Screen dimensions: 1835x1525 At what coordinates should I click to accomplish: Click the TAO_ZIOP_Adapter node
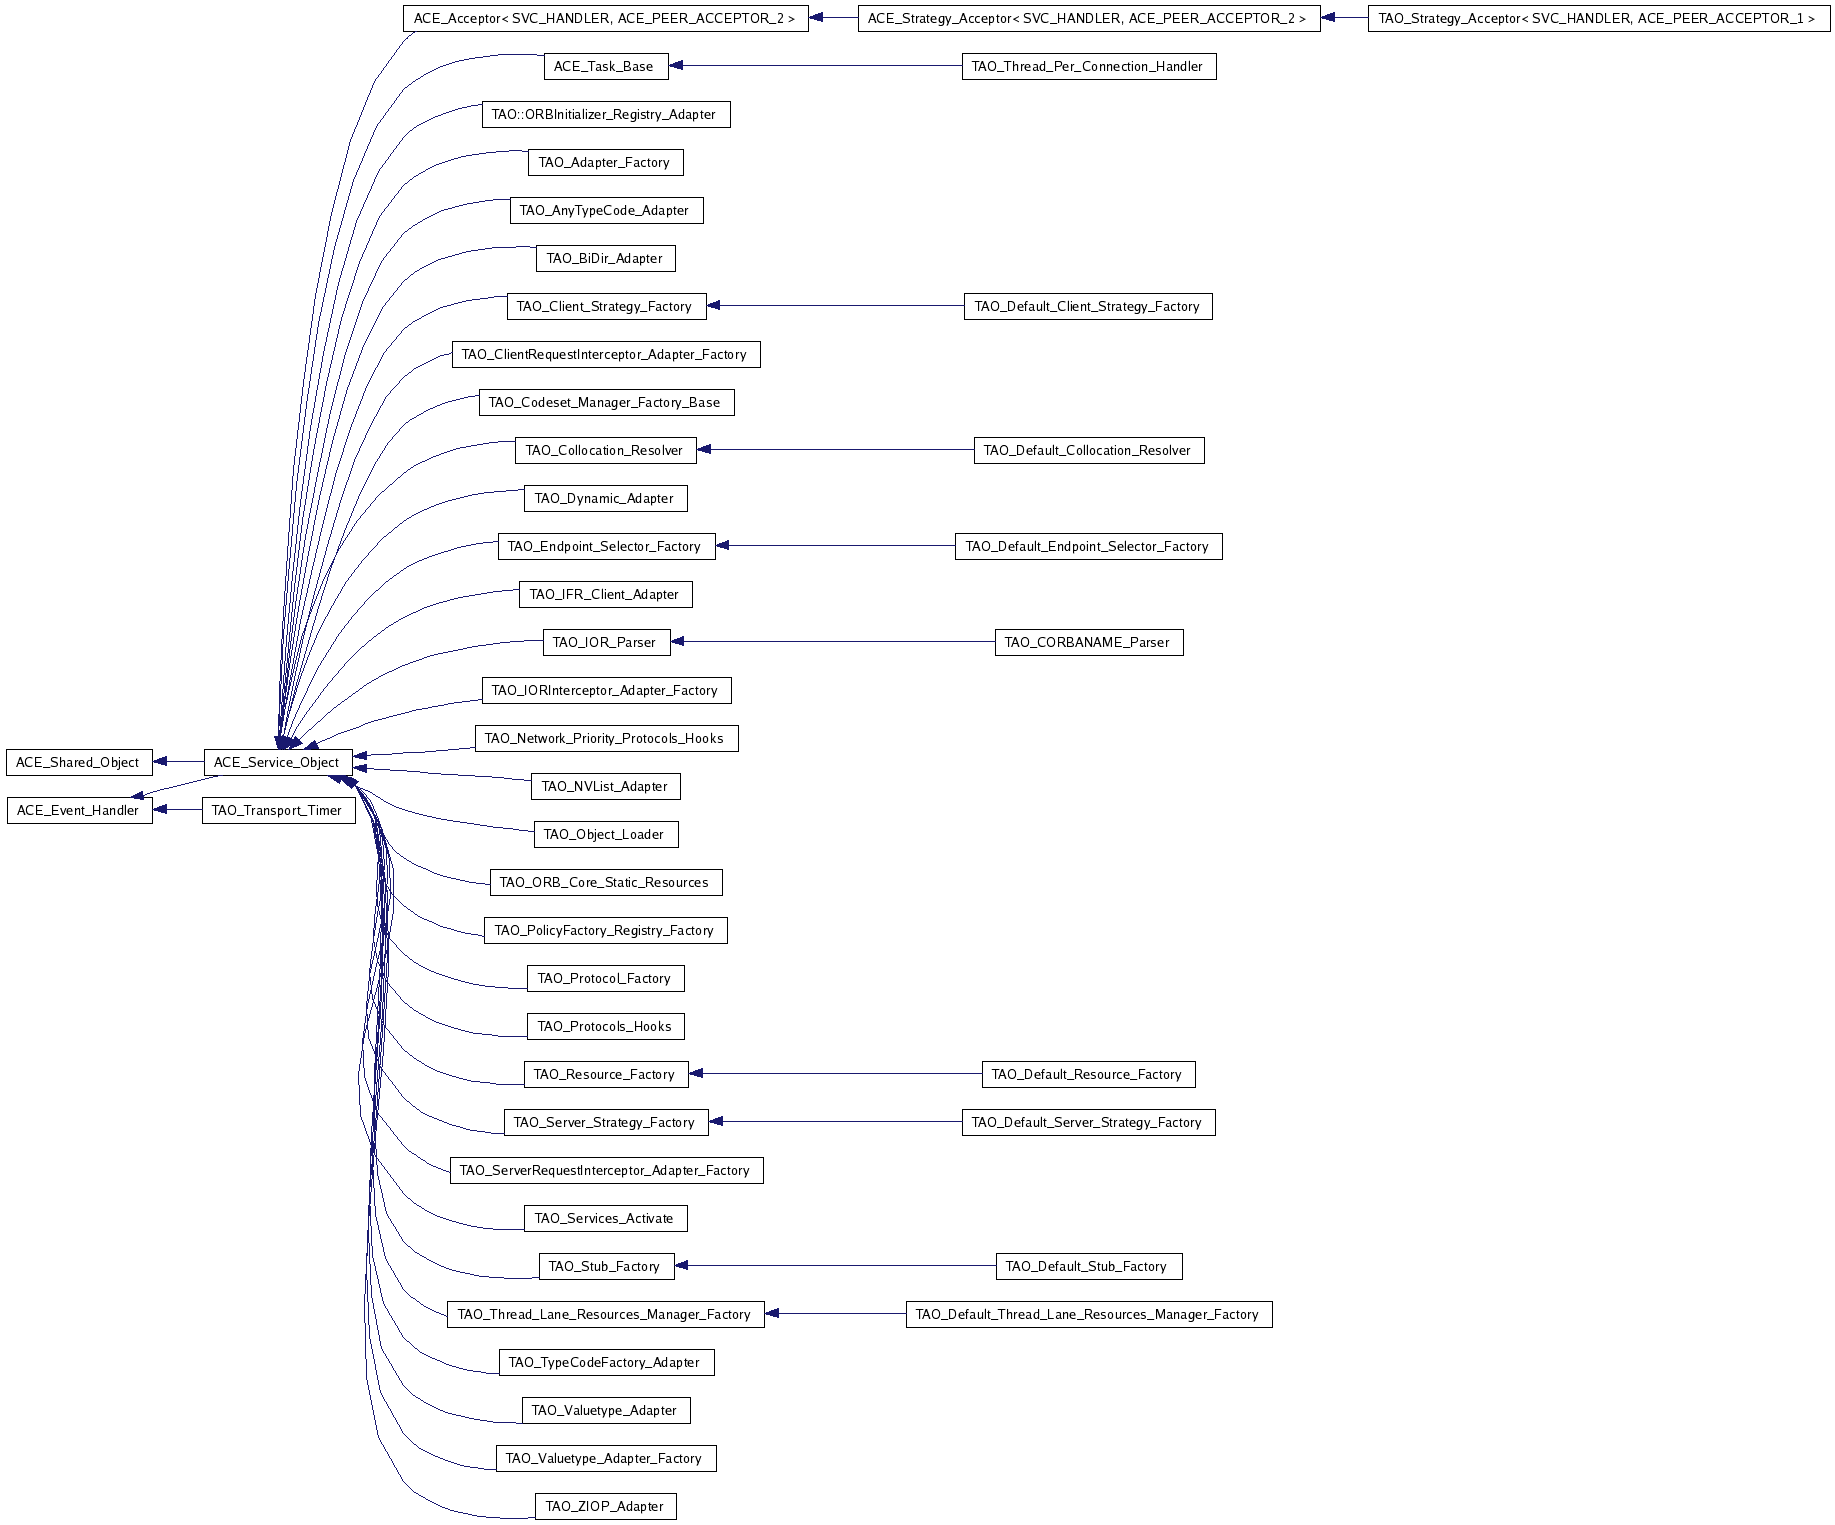tap(604, 1506)
